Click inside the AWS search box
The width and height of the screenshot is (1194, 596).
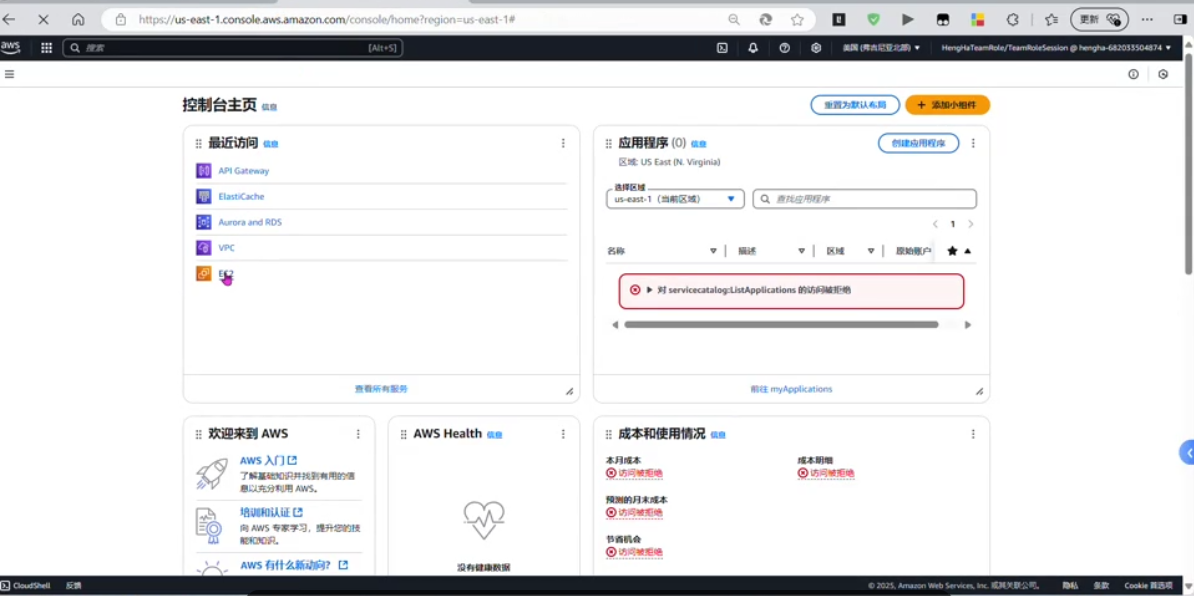coord(233,48)
